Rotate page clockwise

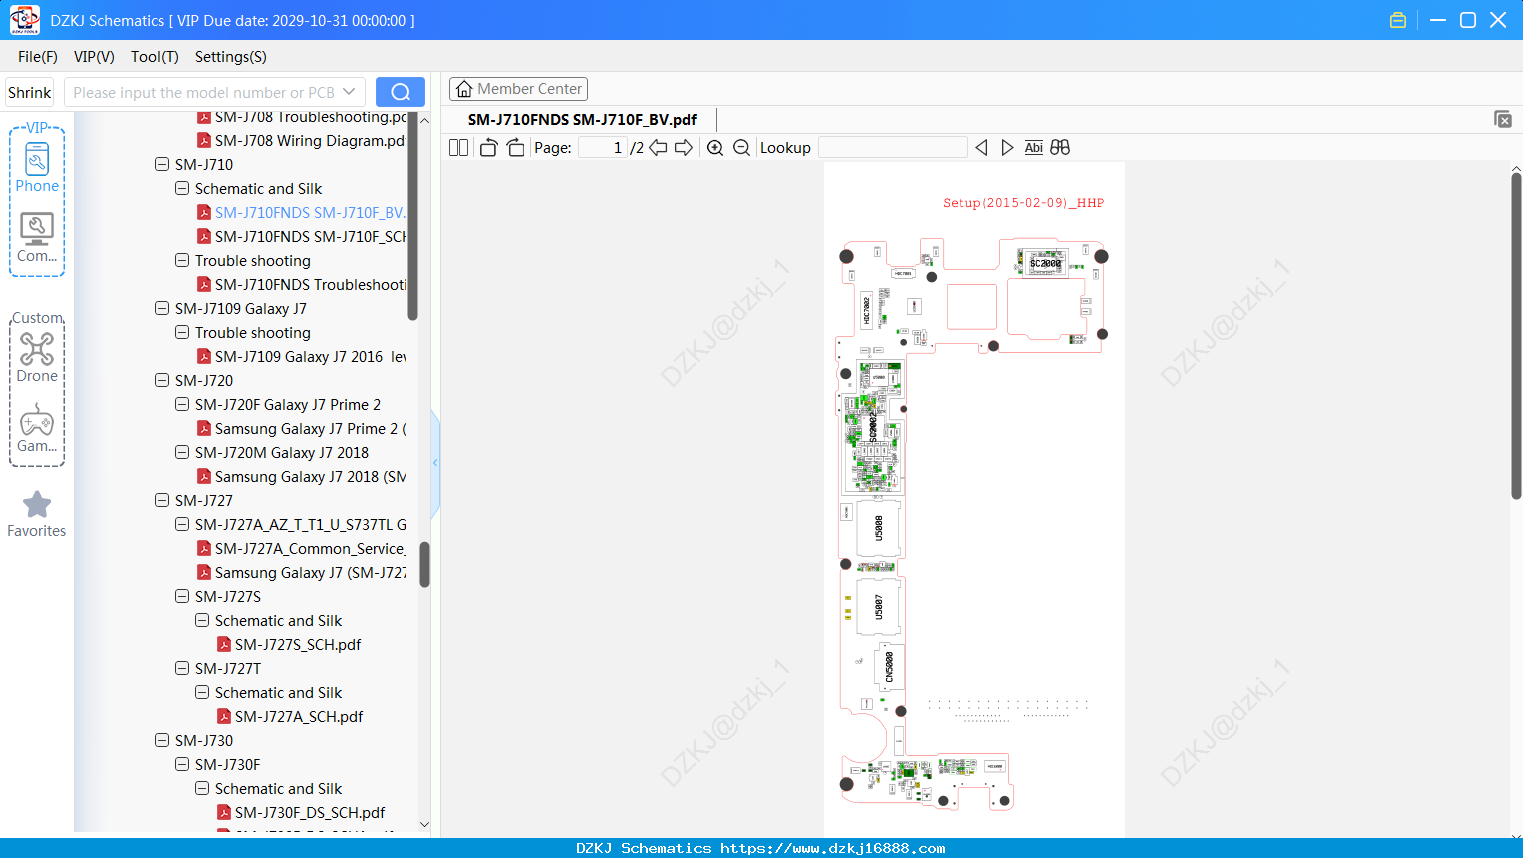coord(515,148)
